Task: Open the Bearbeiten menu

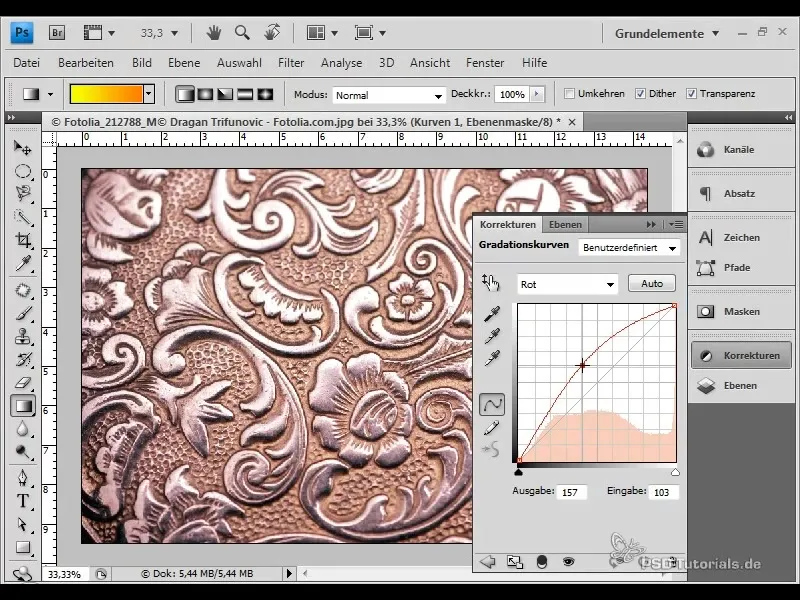Action: point(86,63)
